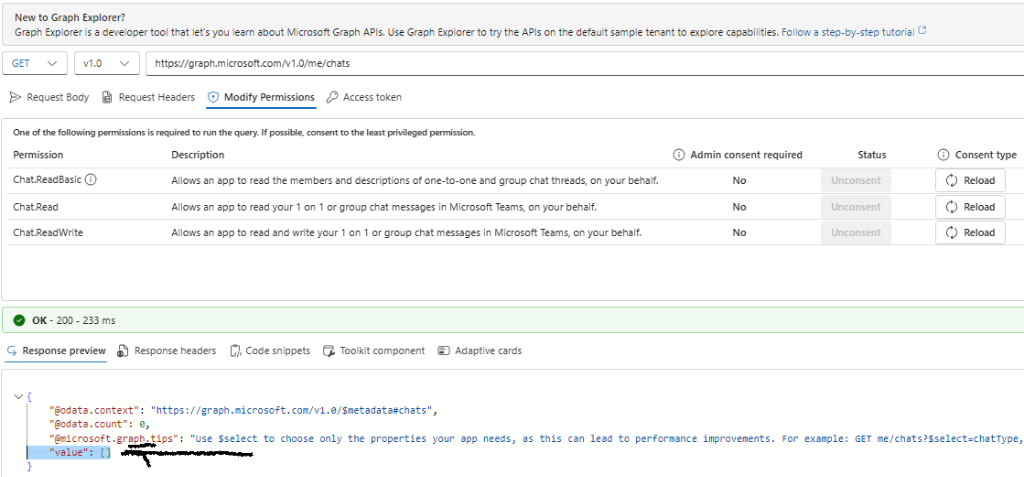1024x477 pixels.
Task: Click Reload button in Chat.ReadWrite row
Action: (970, 232)
